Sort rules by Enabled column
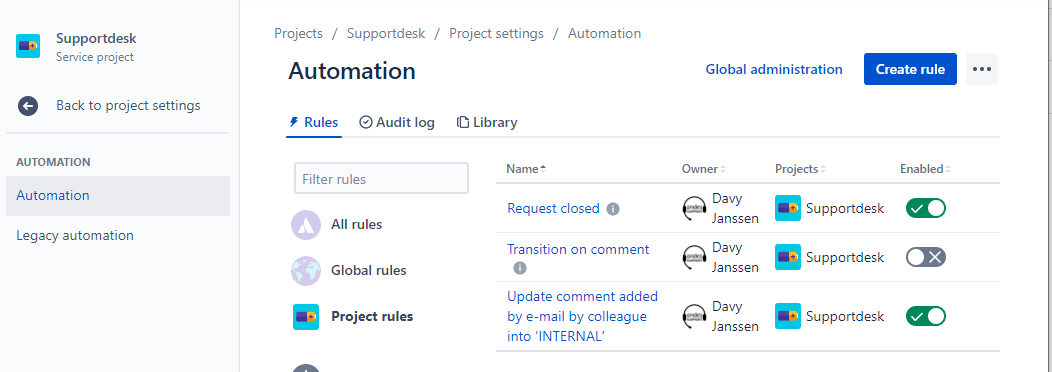The width and height of the screenshot is (1052, 372). [x=925, y=169]
